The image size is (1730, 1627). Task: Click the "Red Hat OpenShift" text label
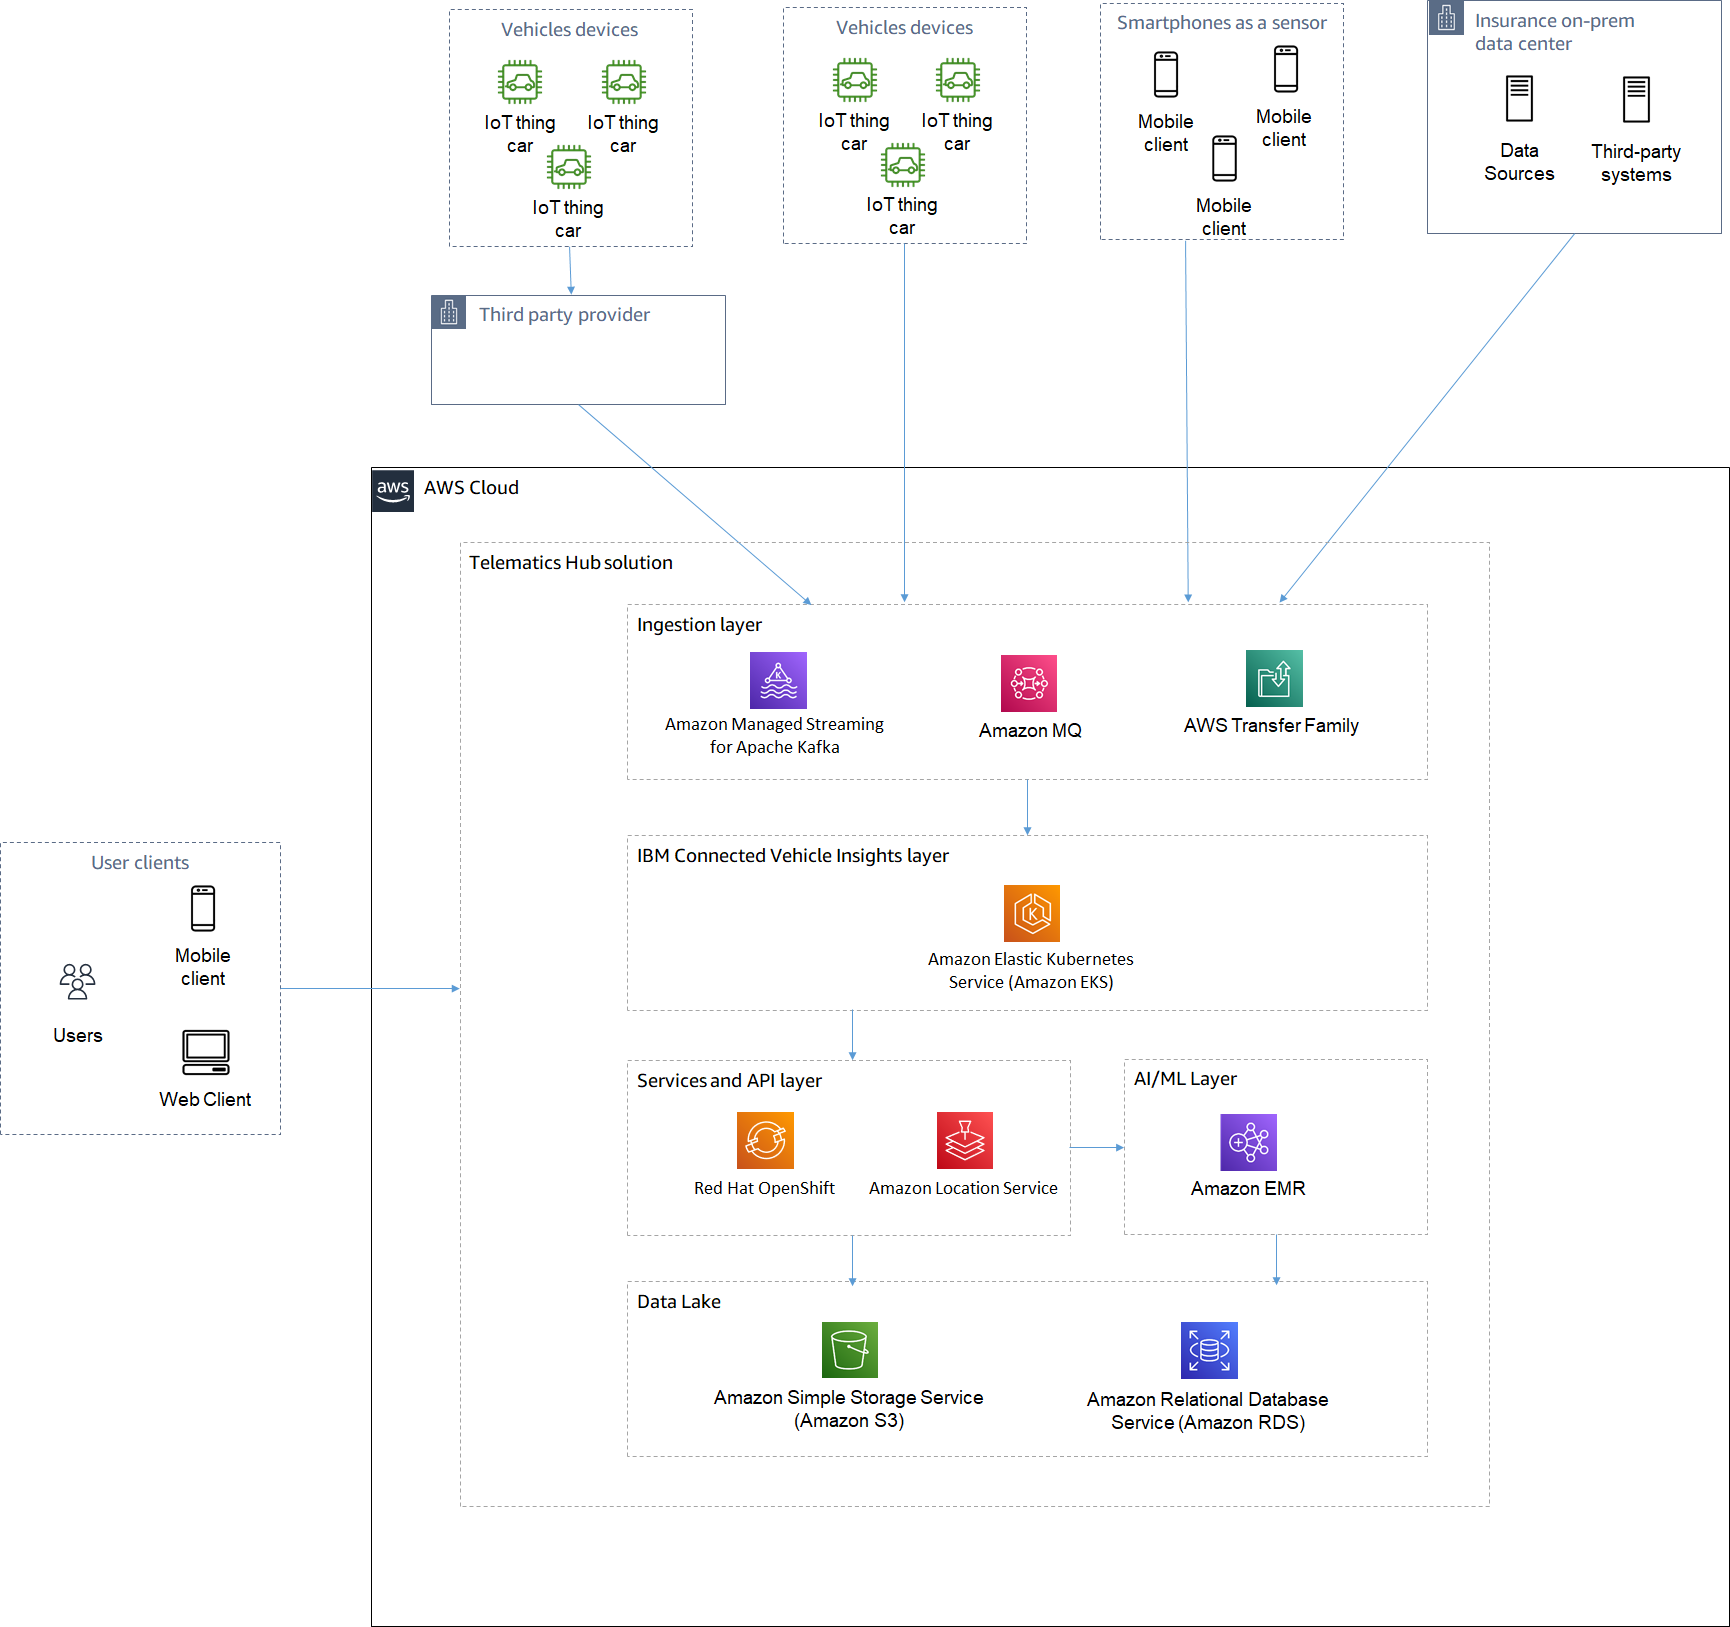tap(764, 1188)
